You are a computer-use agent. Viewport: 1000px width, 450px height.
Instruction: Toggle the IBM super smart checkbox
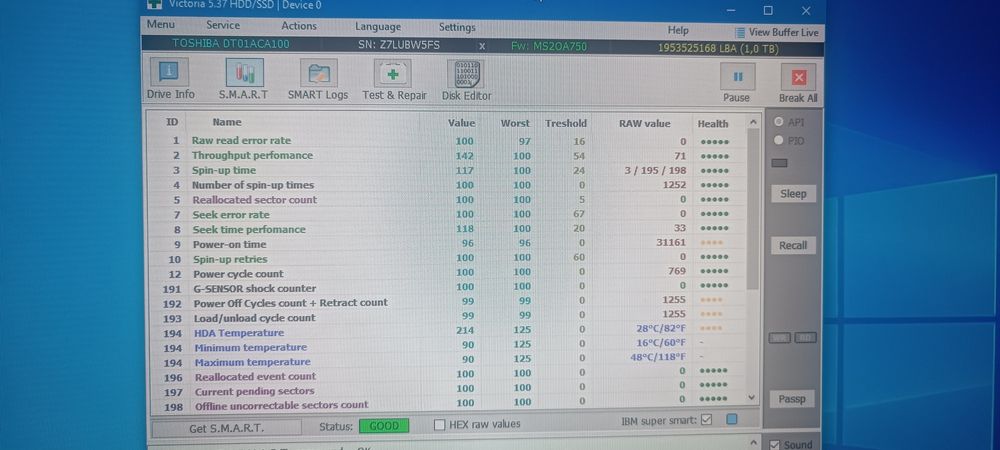click(x=706, y=419)
